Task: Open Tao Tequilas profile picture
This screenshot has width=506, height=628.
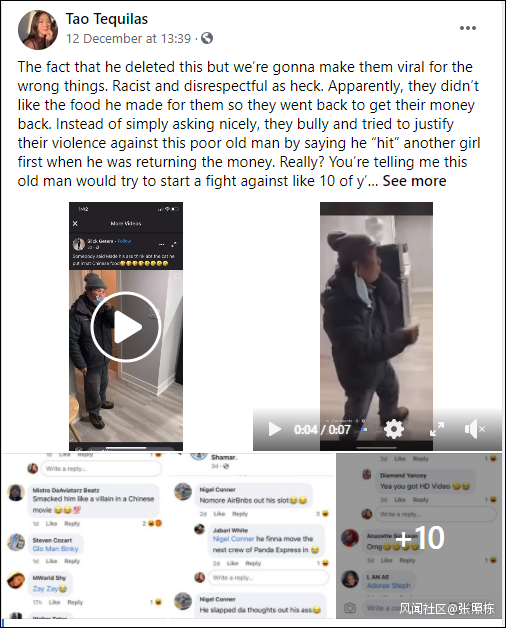Action: (38, 30)
